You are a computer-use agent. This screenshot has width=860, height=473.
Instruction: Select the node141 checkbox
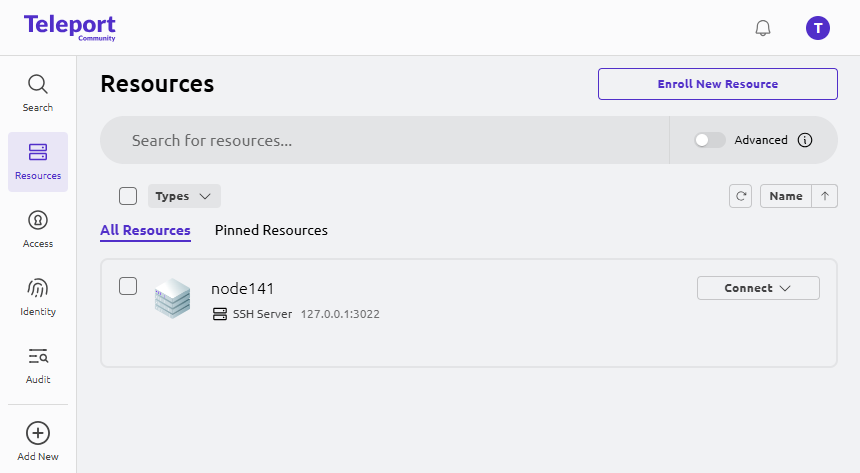coord(128,286)
